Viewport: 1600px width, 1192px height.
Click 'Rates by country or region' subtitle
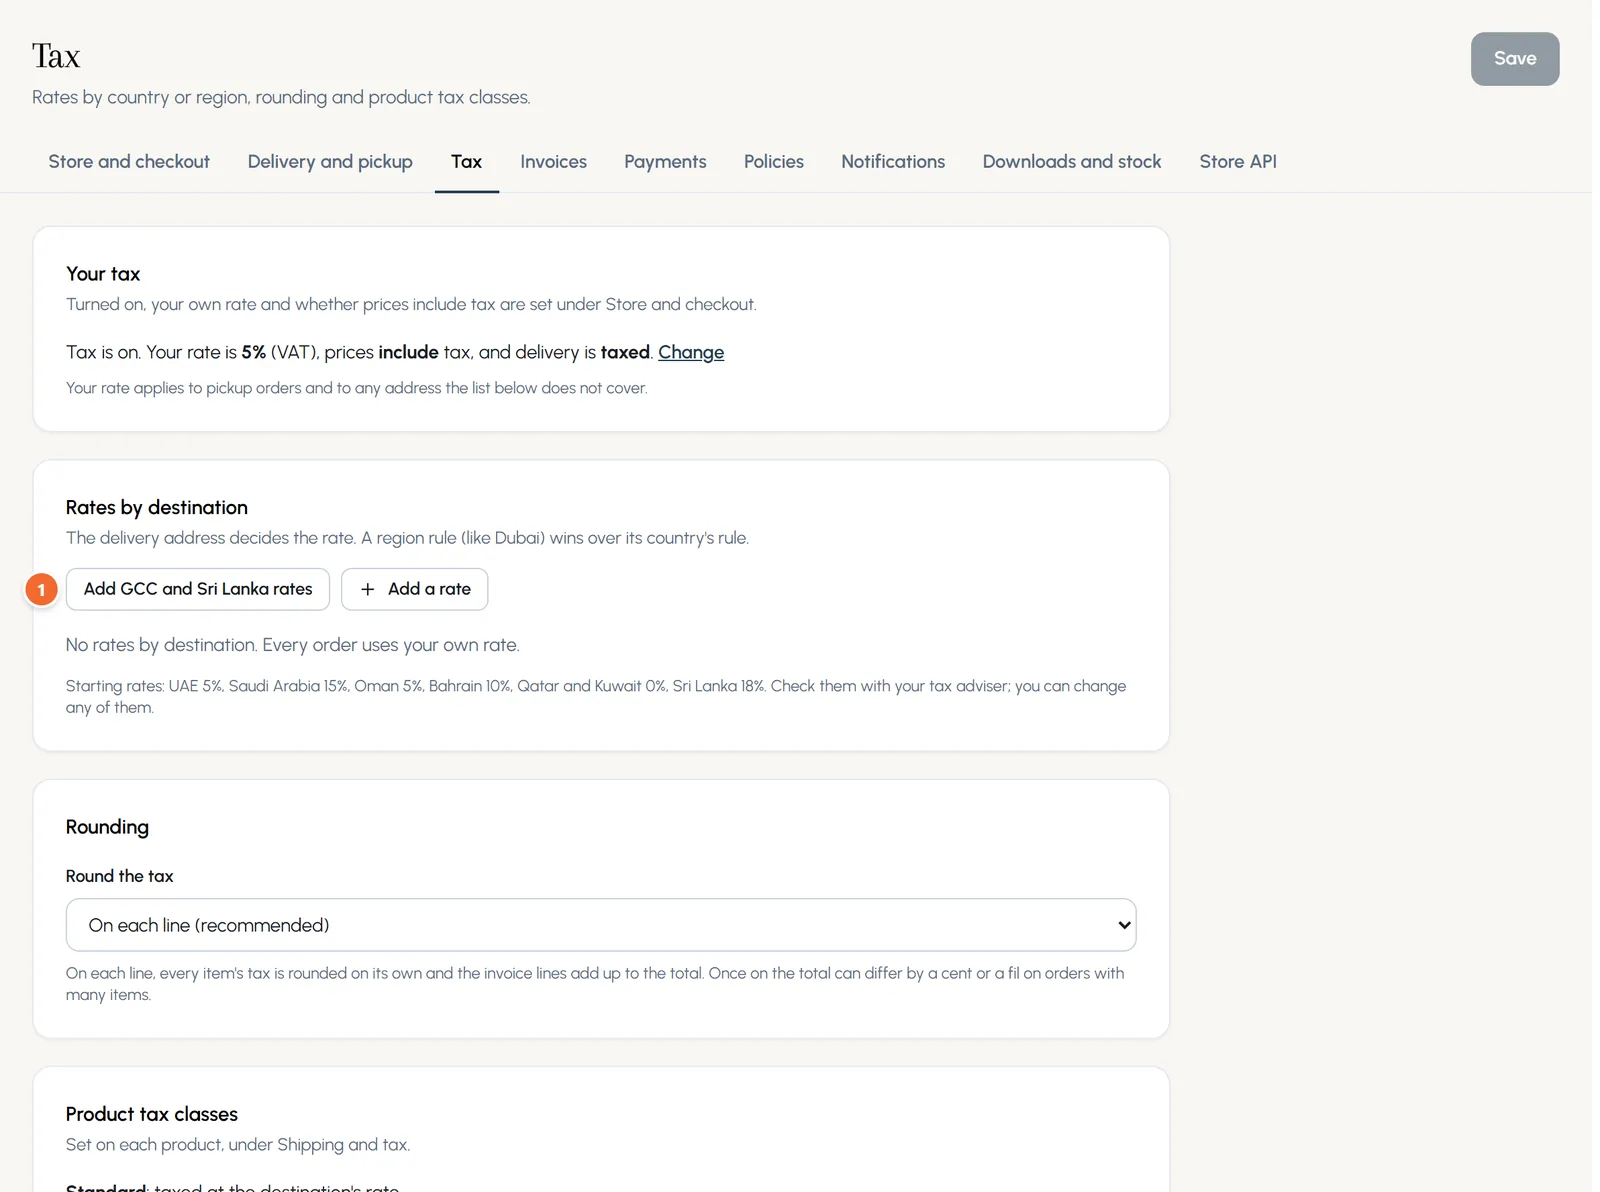281,97
